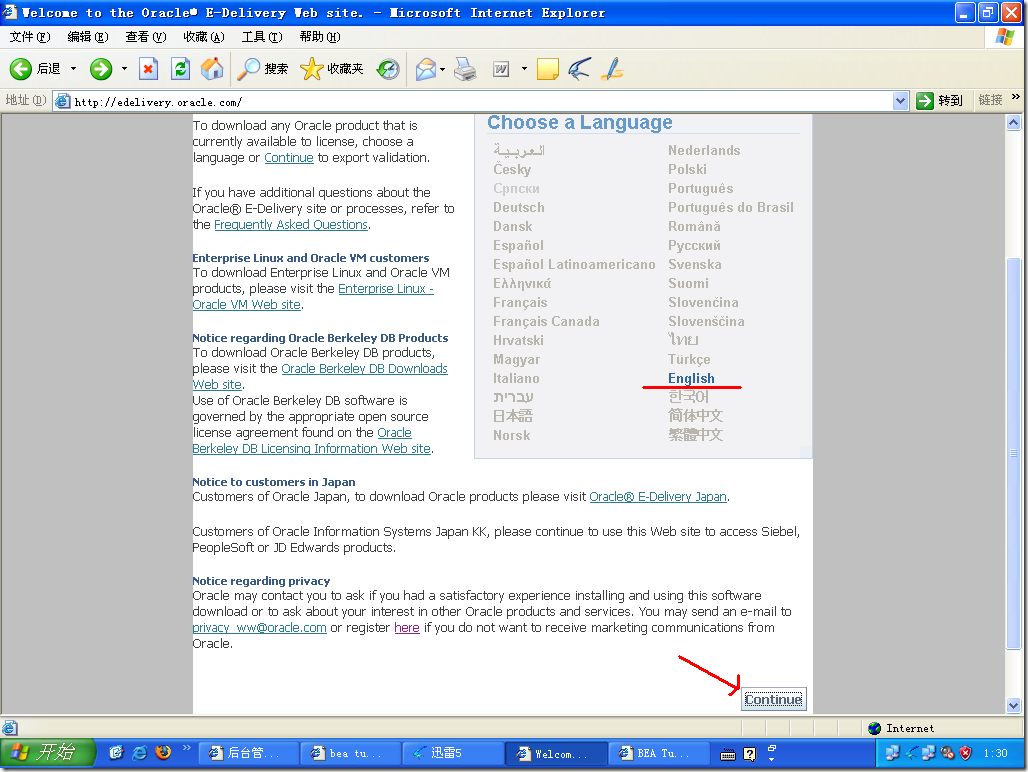Image resolution: width=1028 pixels, height=772 pixels.
Task: Click the Search magnifier button (搜索)
Action: coord(263,69)
